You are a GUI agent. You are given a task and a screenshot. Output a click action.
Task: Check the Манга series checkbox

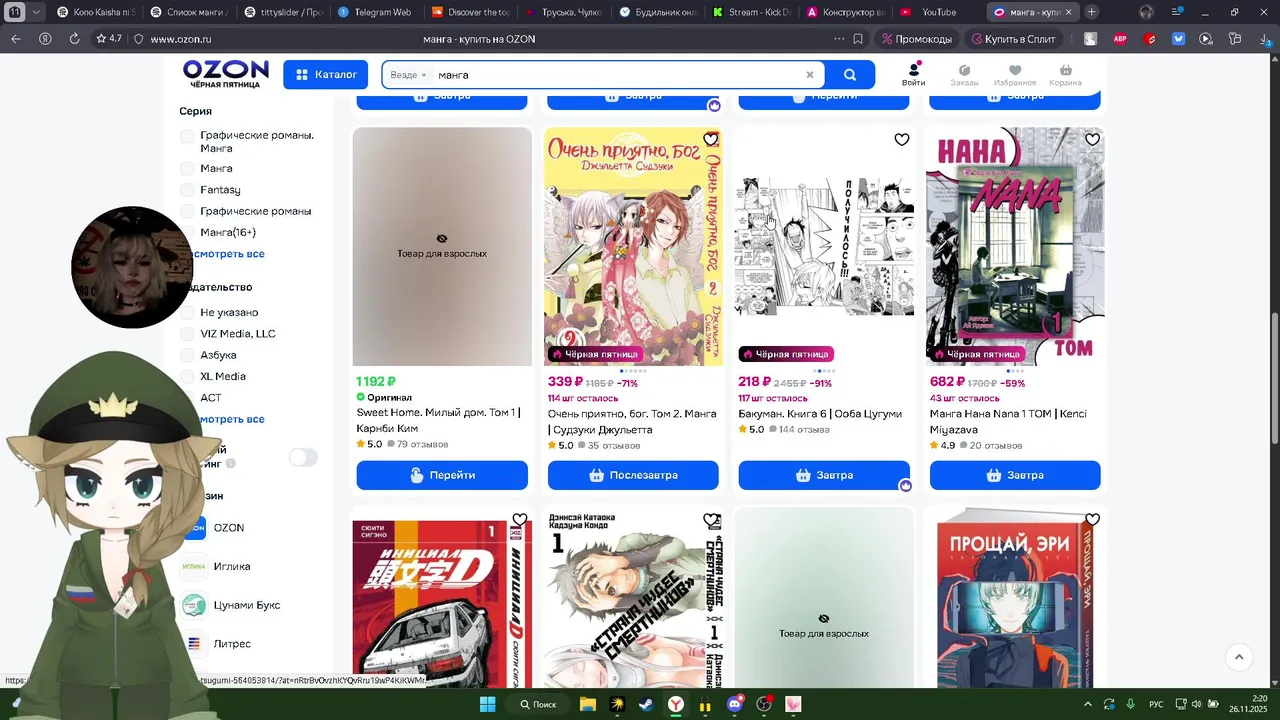[187, 168]
